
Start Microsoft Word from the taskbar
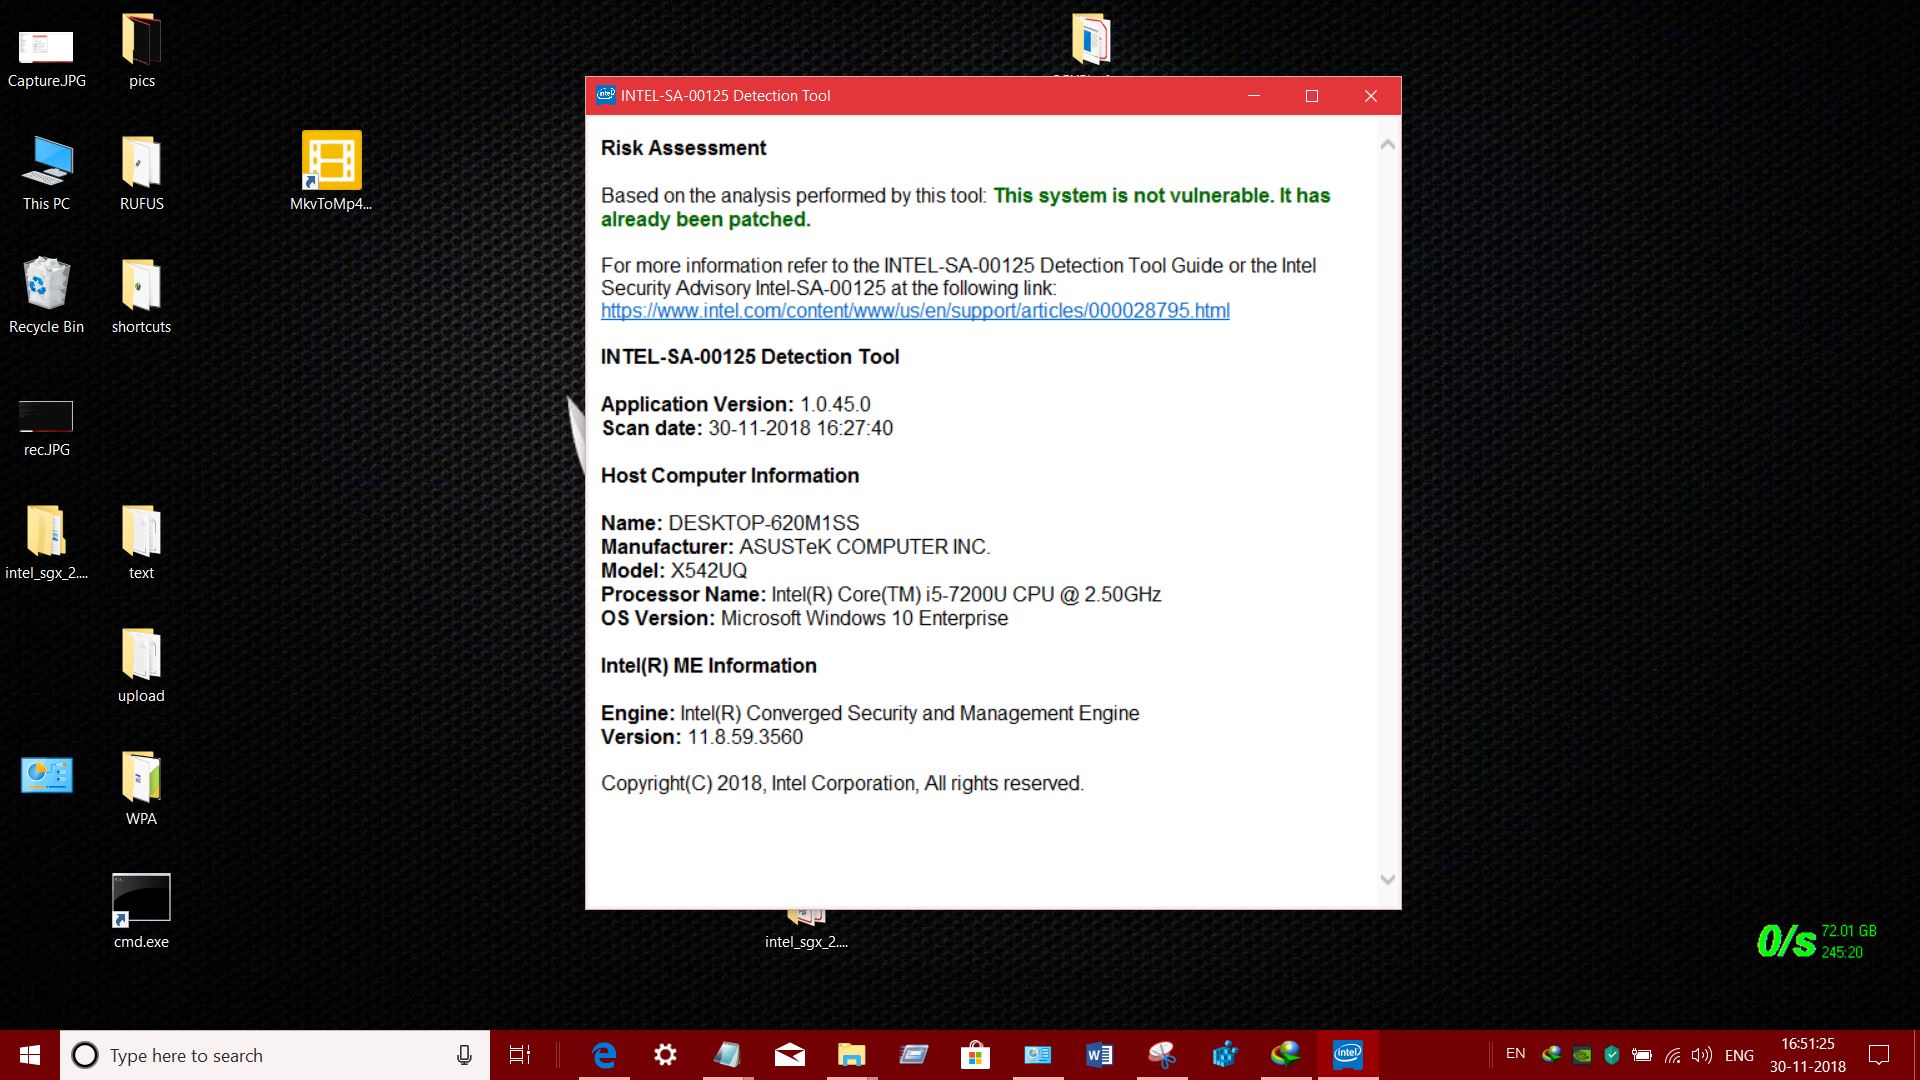[x=1099, y=1055]
